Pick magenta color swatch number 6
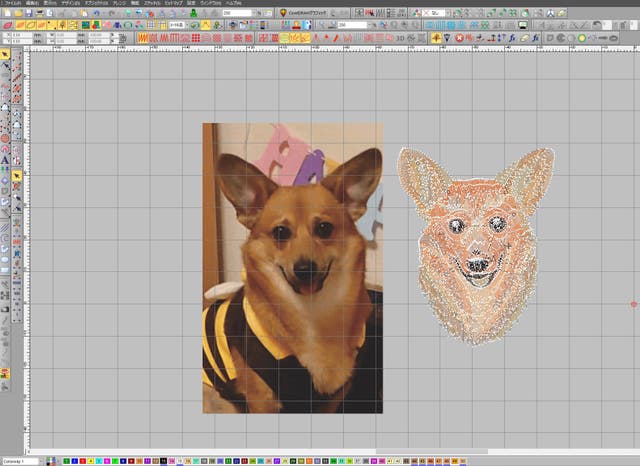Viewport: 640px width, 466px height. click(107, 461)
